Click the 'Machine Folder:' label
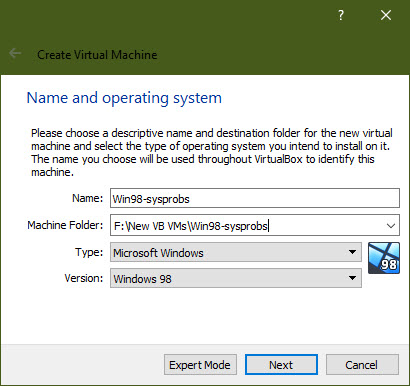 (65, 225)
